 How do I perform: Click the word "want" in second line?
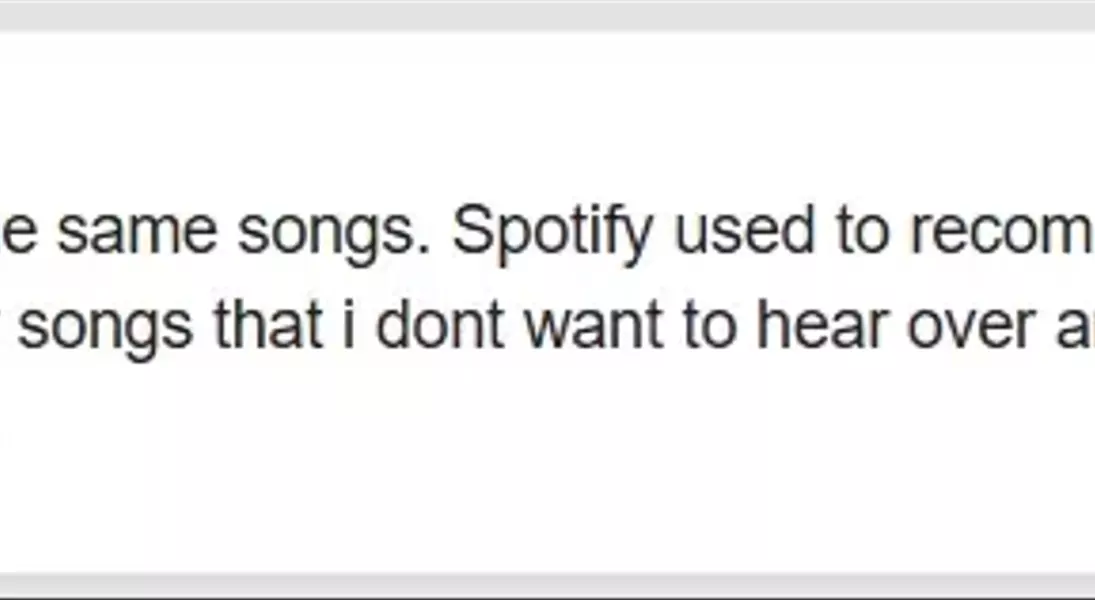pyautogui.click(x=594, y=326)
